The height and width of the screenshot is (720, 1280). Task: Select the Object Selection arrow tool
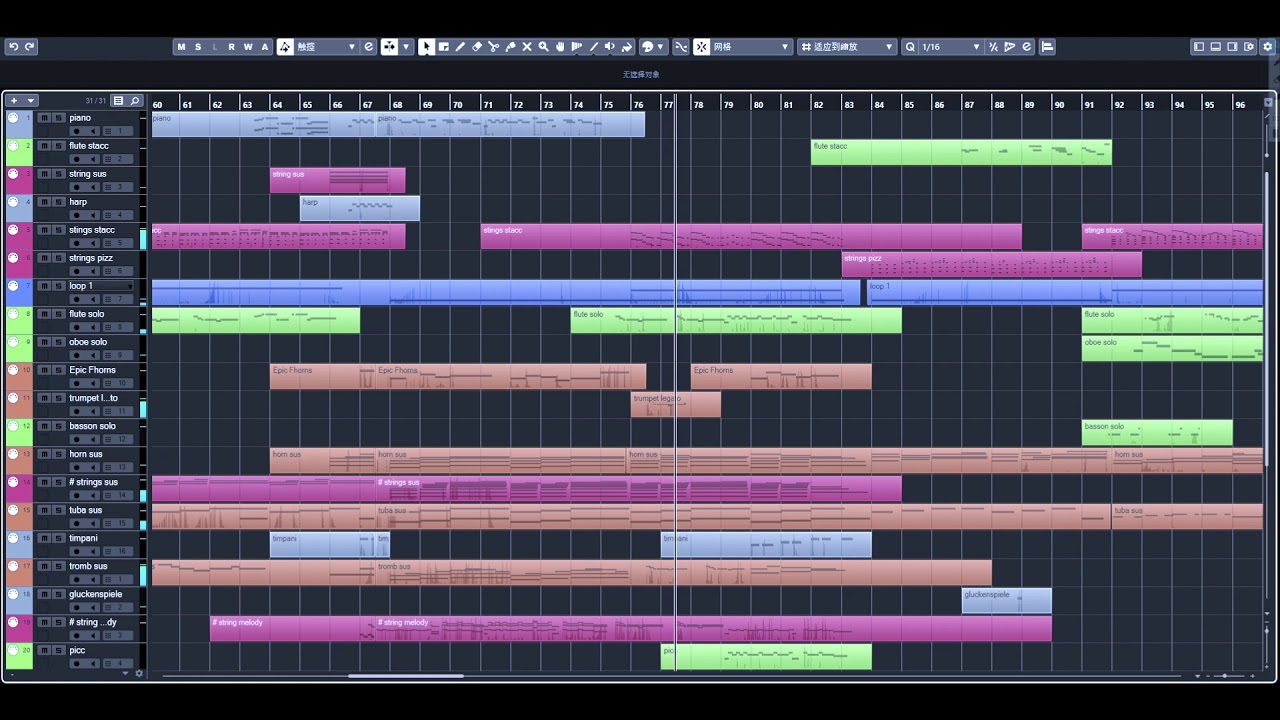tap(426, 47)
